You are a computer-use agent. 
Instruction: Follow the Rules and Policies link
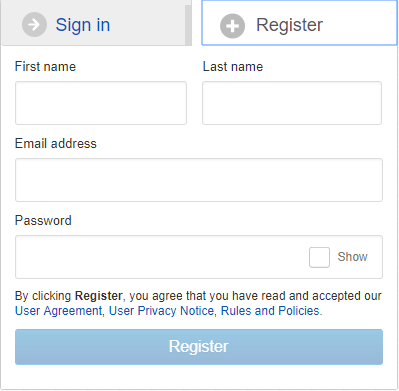pos(270,311)
